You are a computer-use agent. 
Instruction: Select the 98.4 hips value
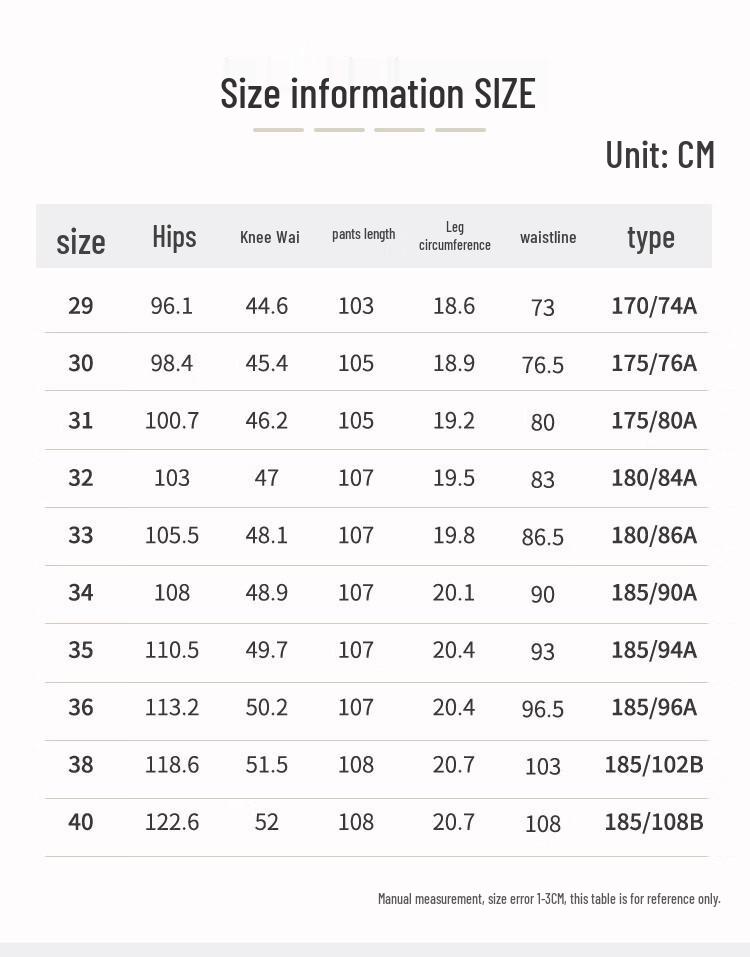172,363
